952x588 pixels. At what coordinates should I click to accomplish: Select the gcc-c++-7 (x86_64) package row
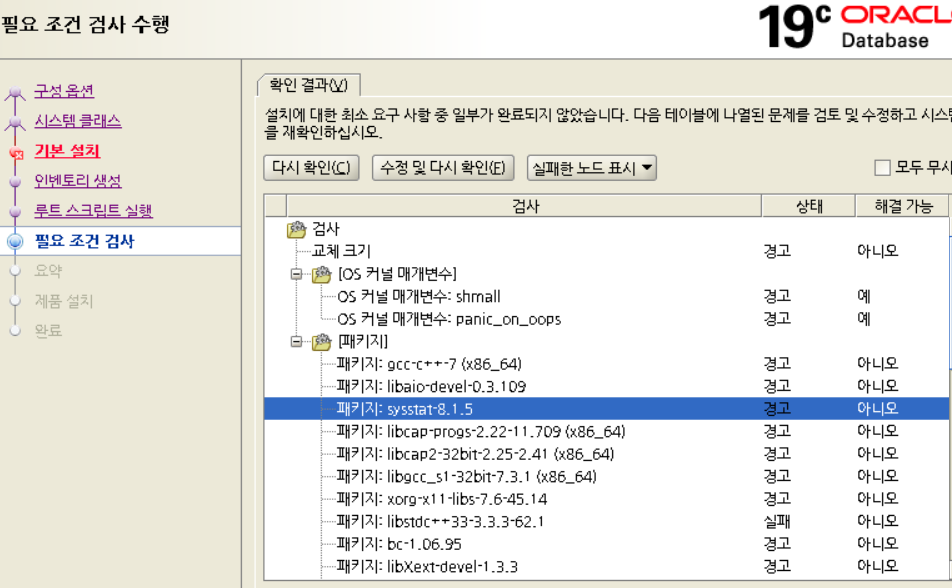pos(607,364)
